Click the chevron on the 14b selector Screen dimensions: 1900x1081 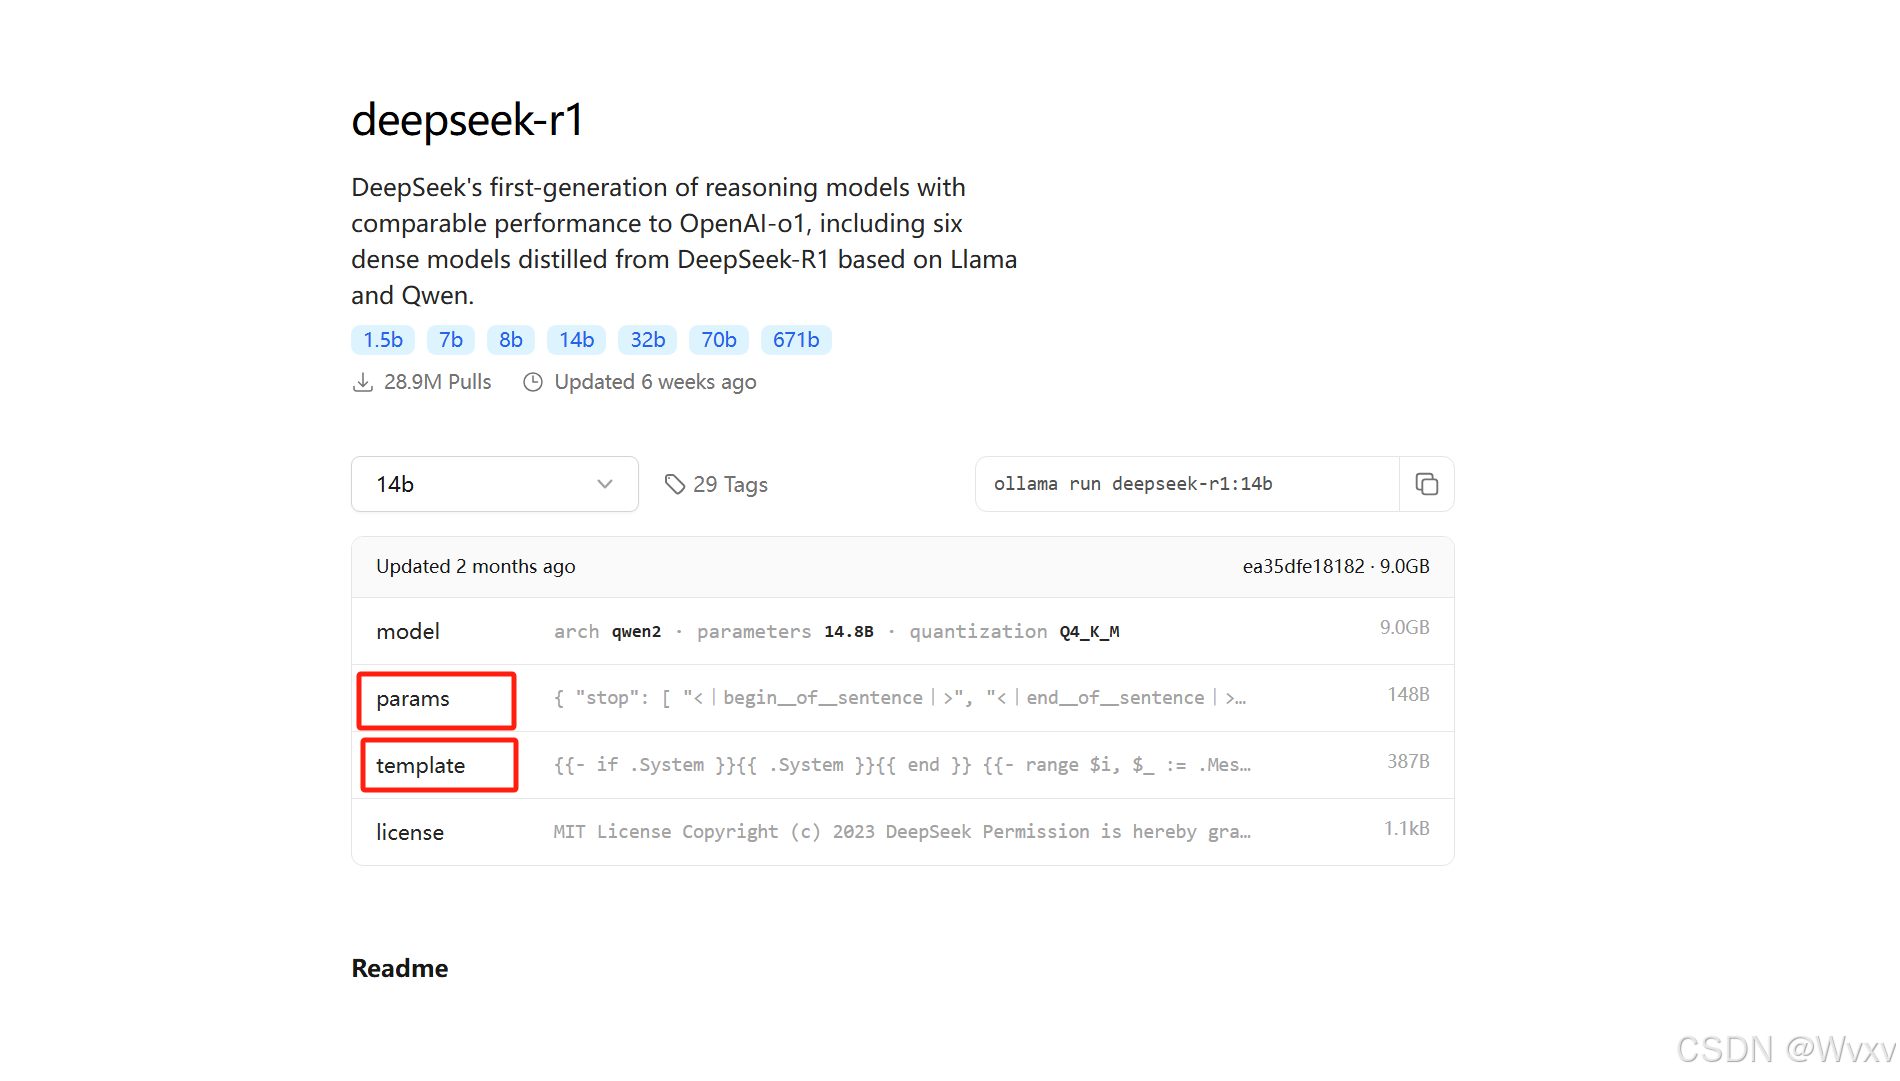pos(604,484)
